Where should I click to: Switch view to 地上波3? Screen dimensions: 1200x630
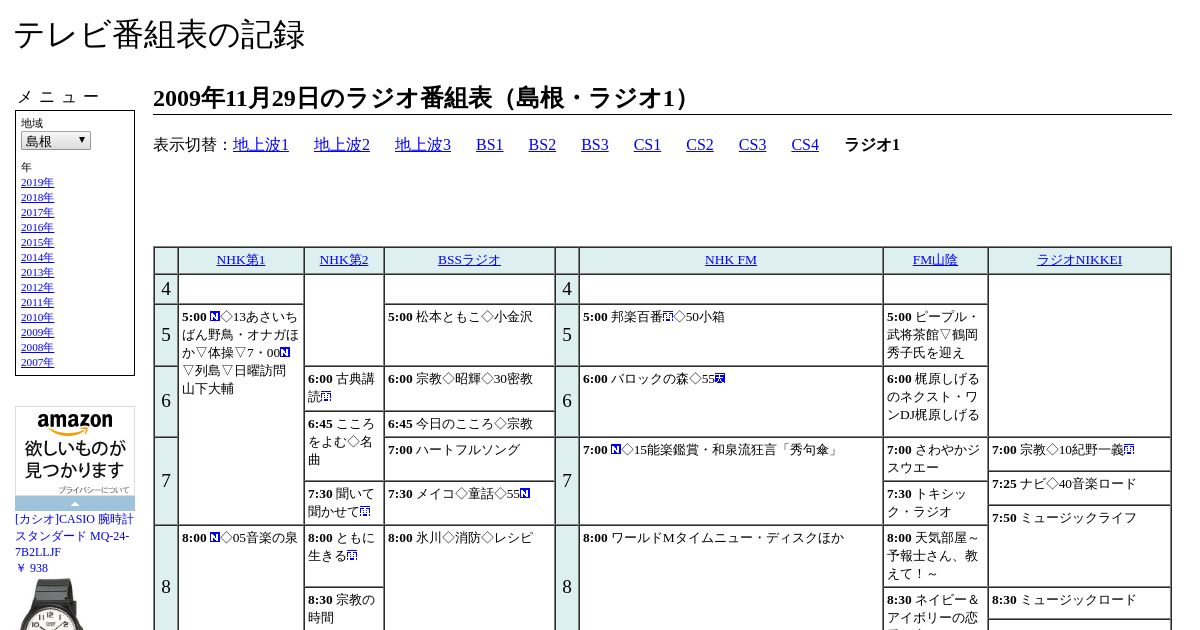tap(423, 145)
